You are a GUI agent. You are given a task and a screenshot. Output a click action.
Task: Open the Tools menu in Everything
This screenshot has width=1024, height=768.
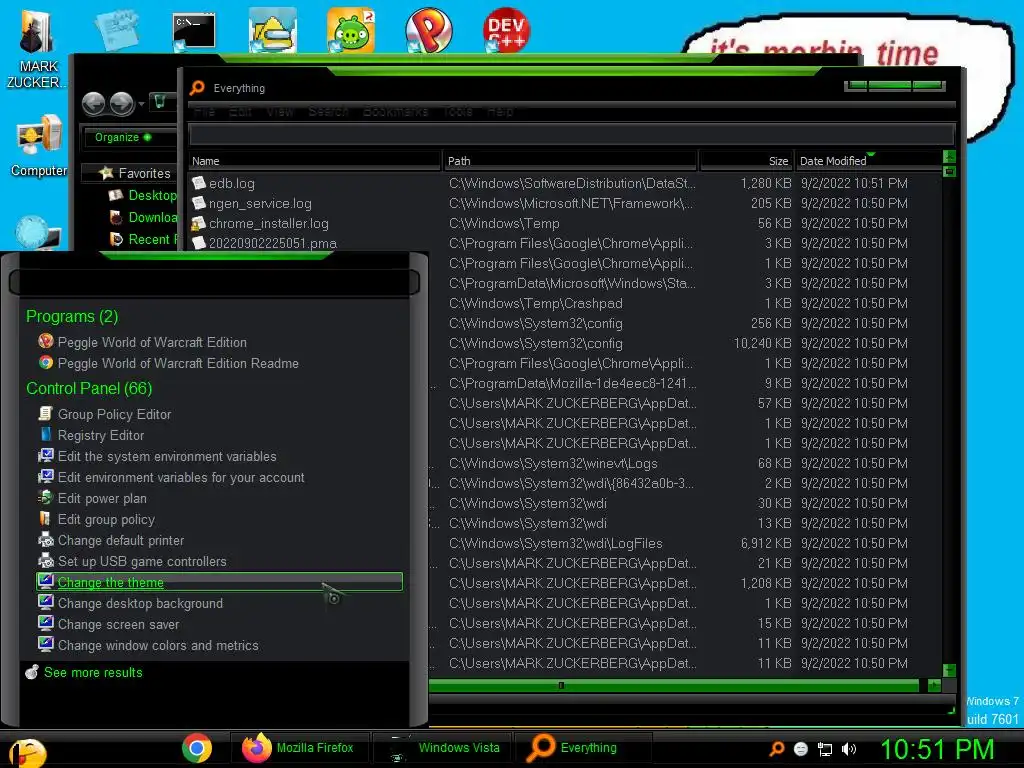458,112
